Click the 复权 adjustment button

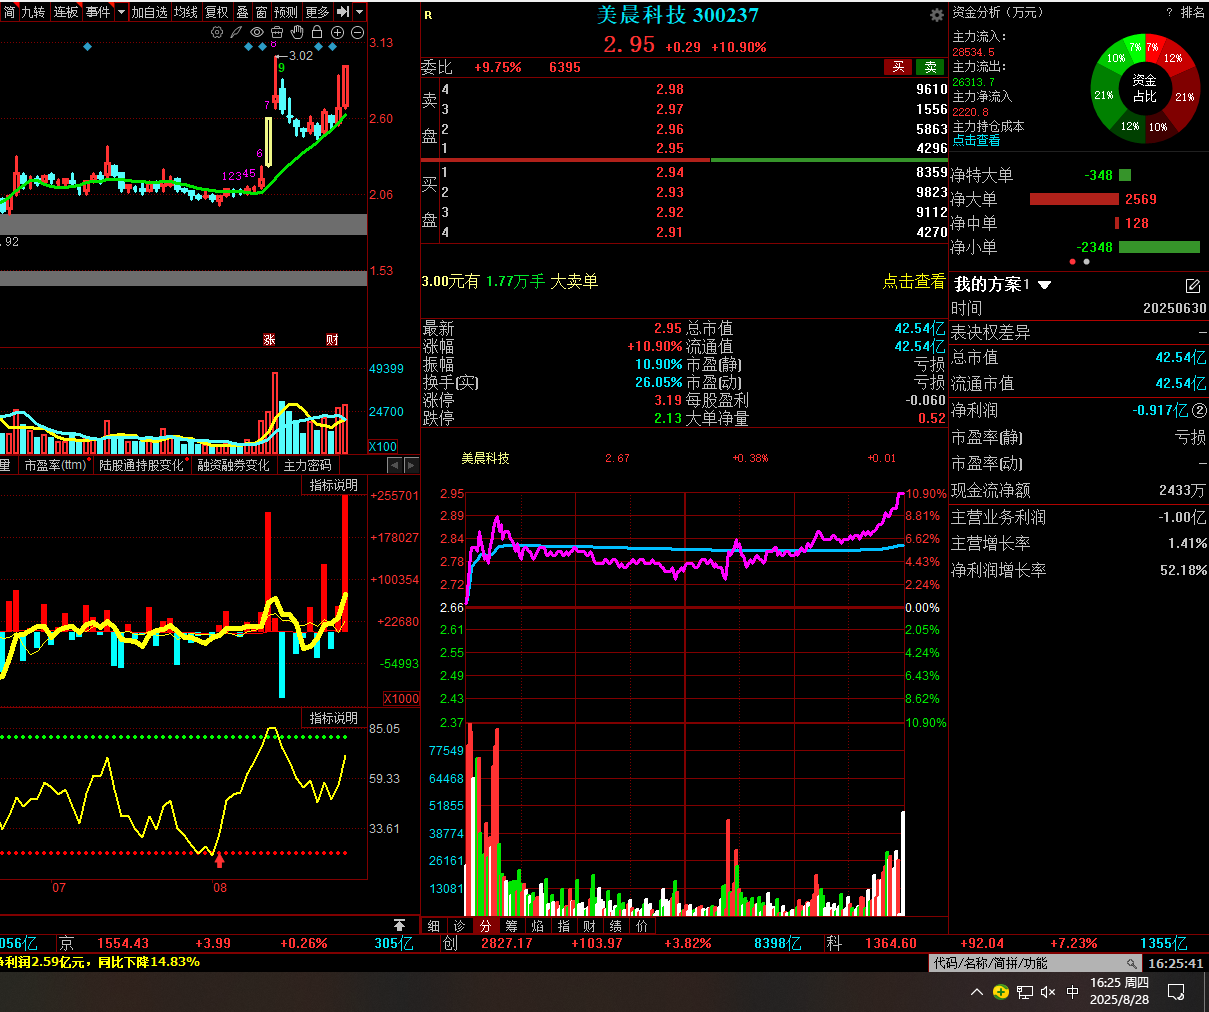point(217,12)
